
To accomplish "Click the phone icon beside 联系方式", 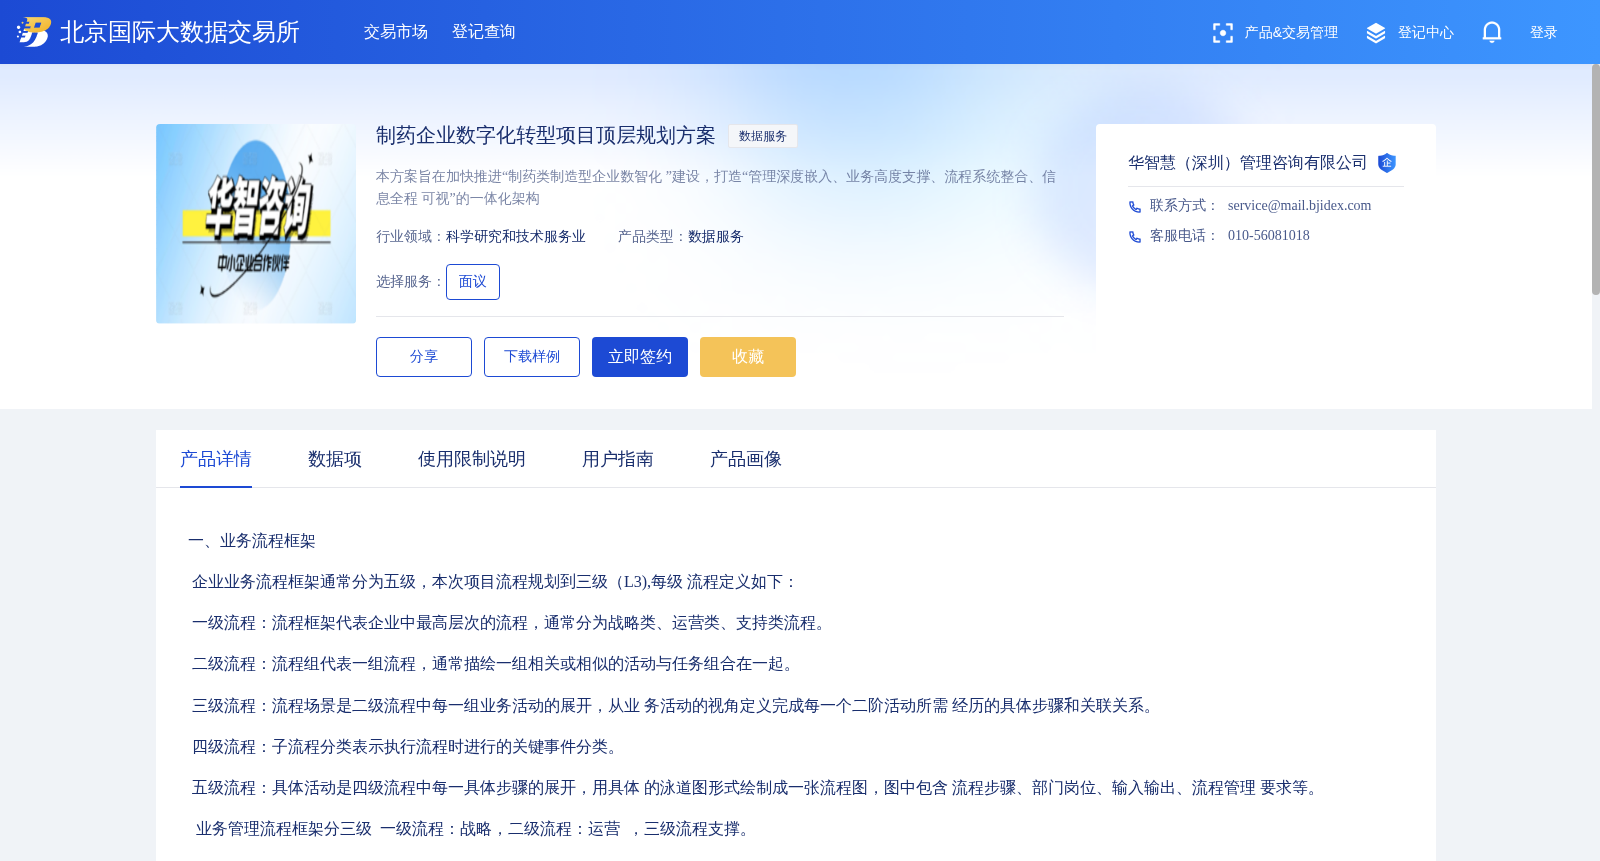I will point(1135,207).
